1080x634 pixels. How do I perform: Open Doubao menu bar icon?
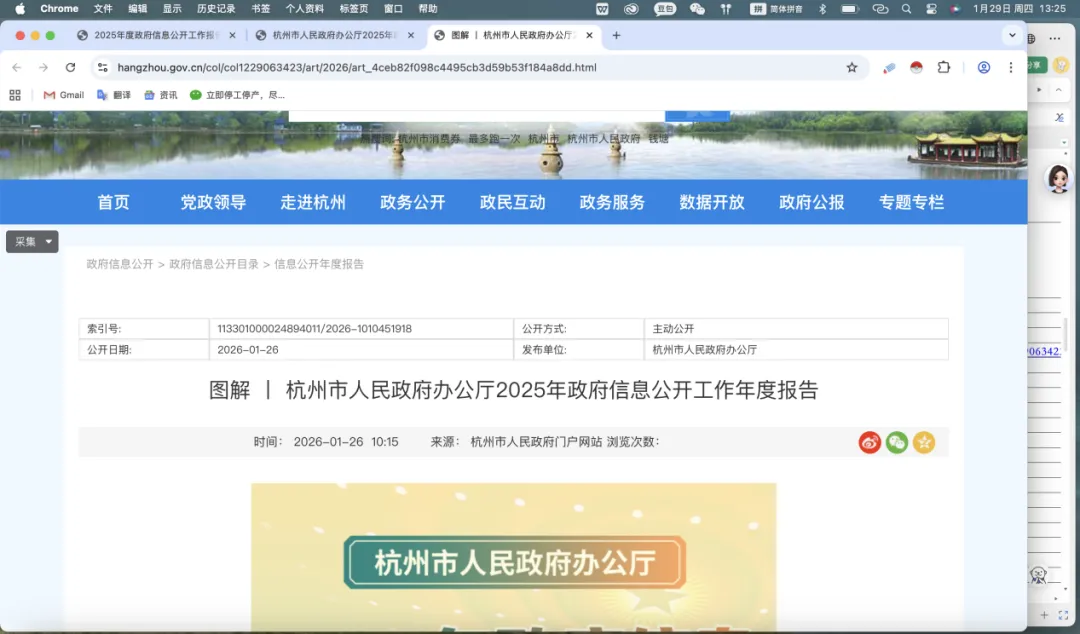click(665, 9)
